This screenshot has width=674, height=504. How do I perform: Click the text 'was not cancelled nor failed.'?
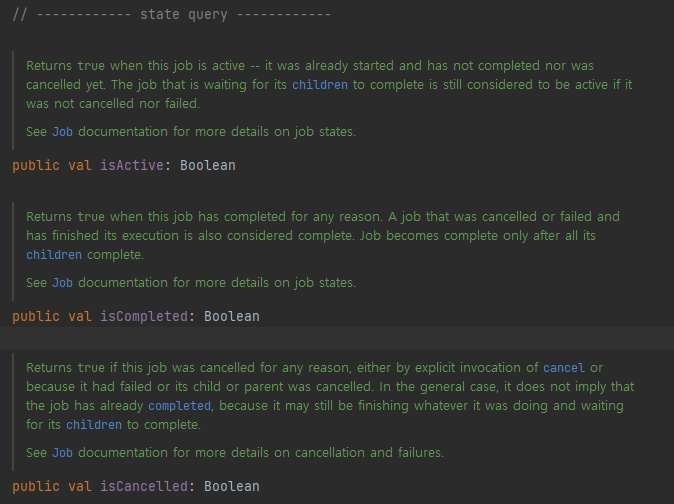pos(113,104)
